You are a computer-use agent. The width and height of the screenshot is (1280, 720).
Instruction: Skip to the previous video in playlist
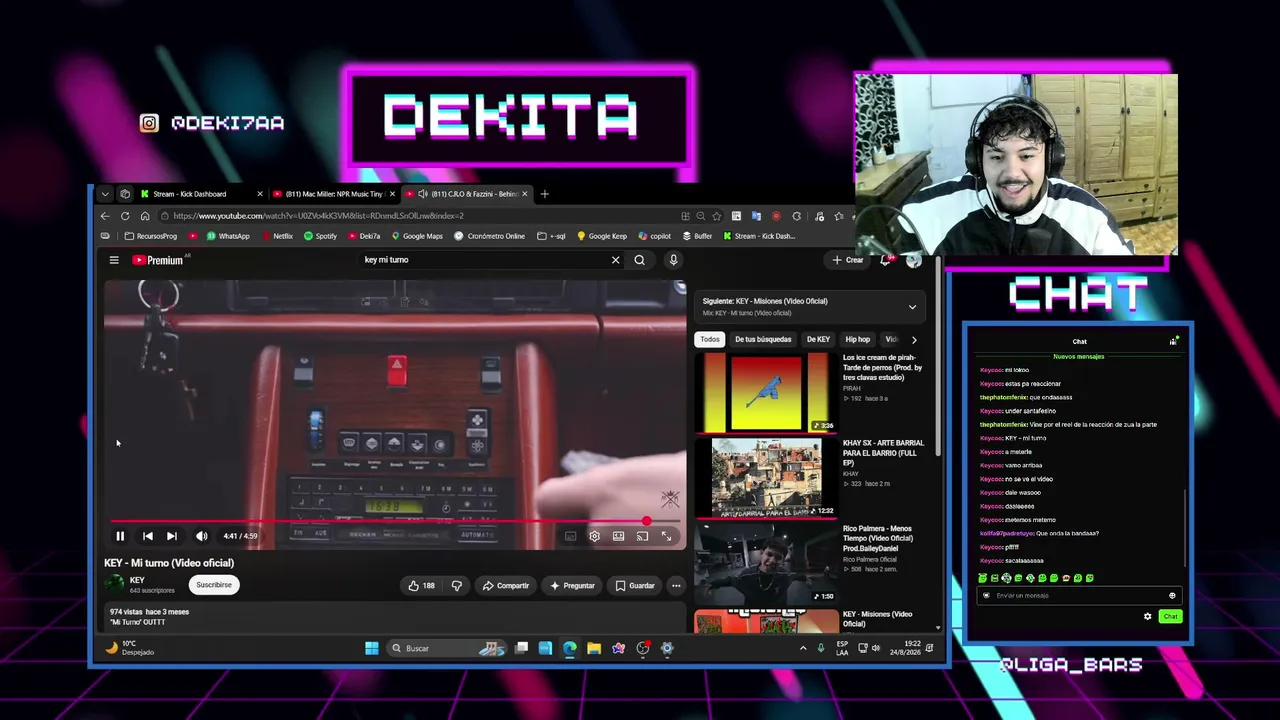(147, 536)
